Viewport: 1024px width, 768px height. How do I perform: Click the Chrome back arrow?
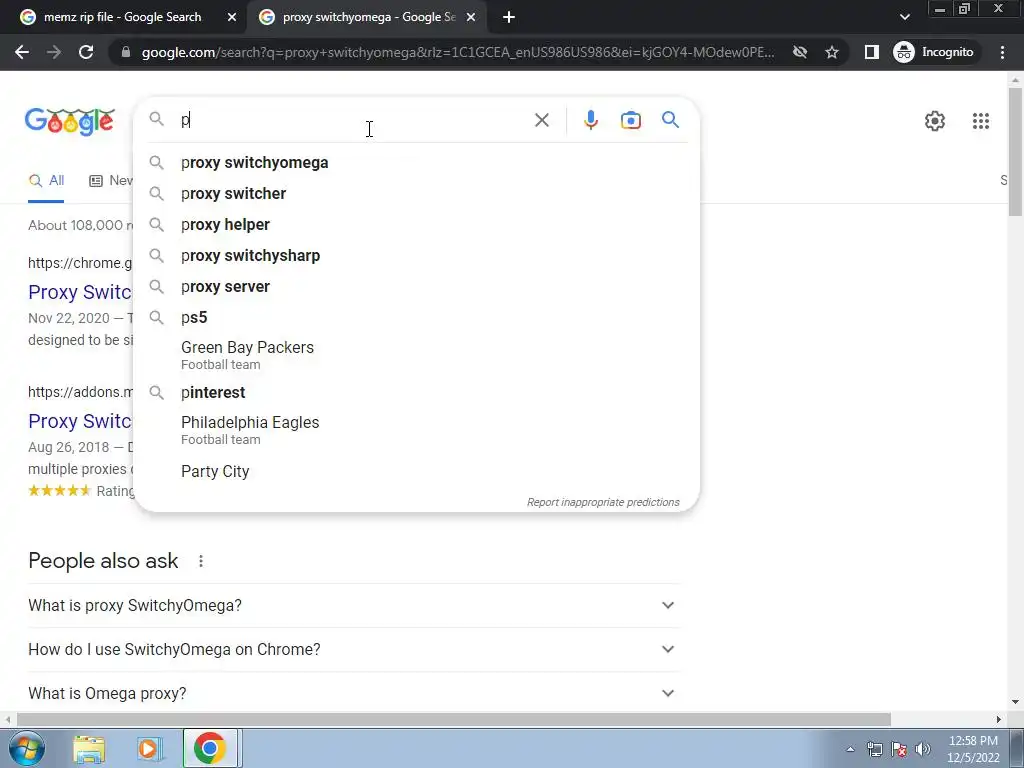22,52
